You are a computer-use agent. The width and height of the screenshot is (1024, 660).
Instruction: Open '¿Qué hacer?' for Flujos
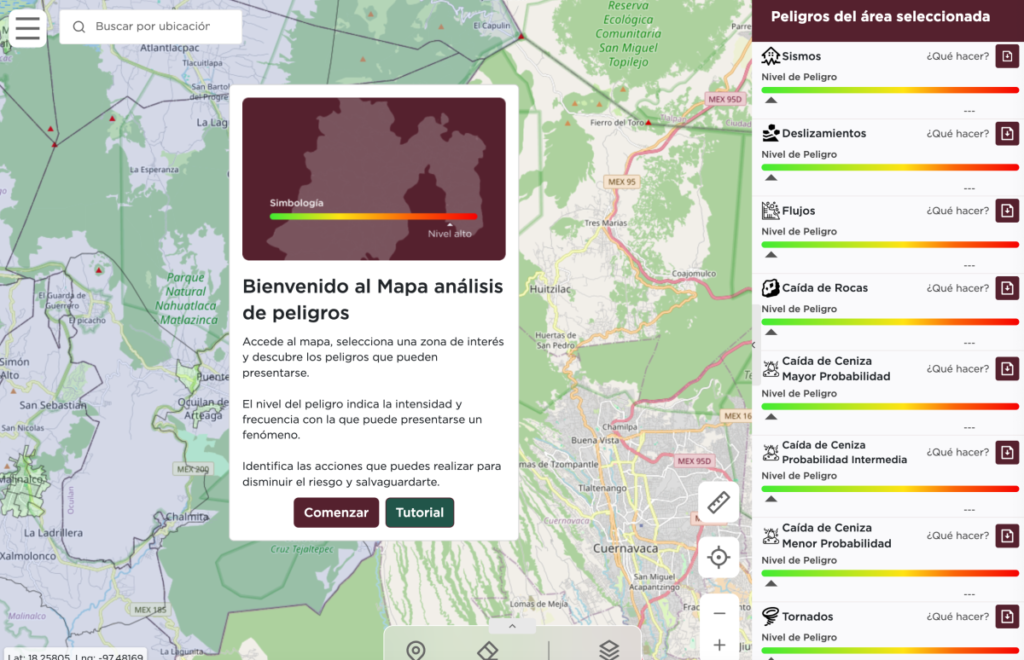[957, 211]
